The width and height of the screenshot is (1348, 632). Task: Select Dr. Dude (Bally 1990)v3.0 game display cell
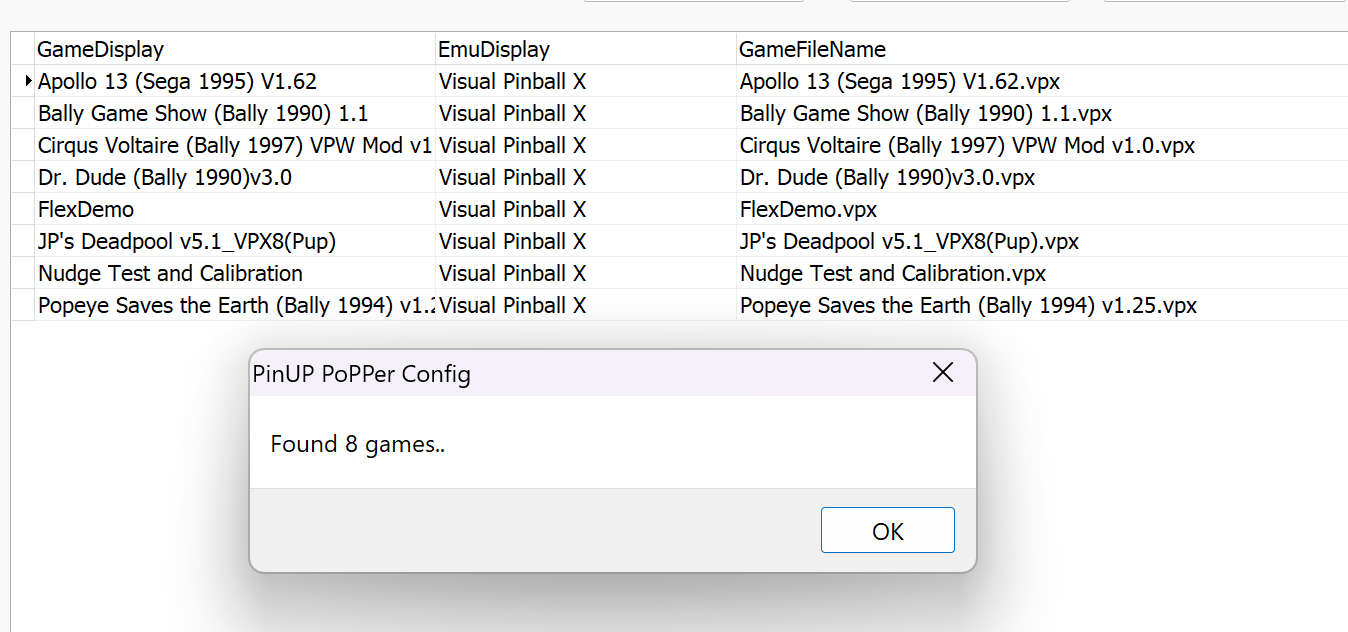165,178
